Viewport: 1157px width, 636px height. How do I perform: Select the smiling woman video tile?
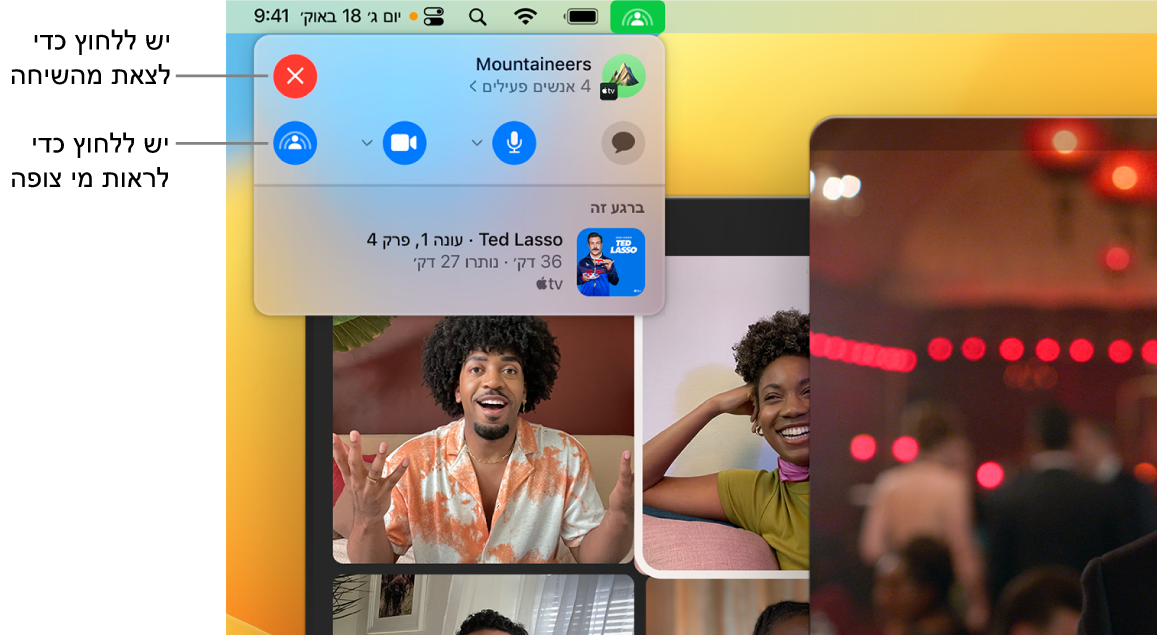(x=727, y=415)
